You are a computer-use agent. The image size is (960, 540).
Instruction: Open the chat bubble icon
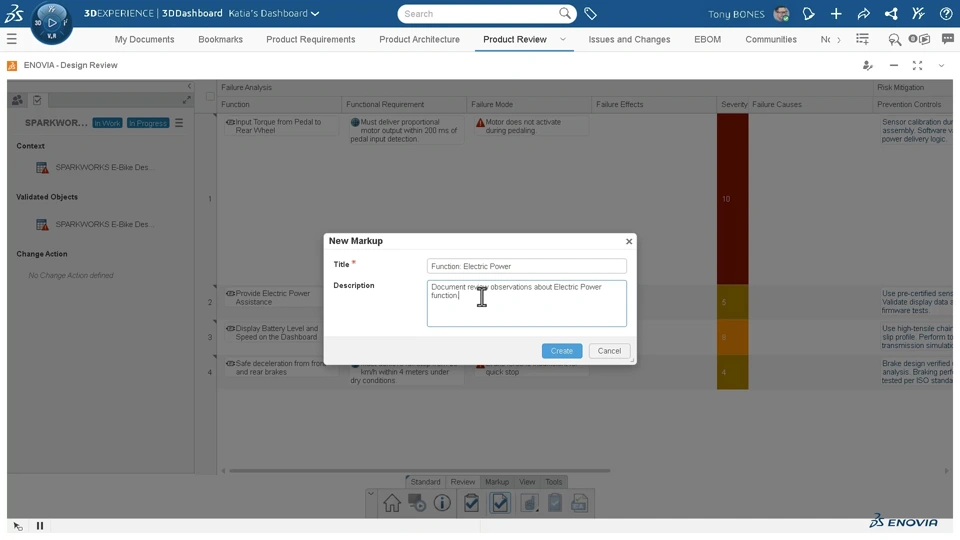tap(948, 39)
